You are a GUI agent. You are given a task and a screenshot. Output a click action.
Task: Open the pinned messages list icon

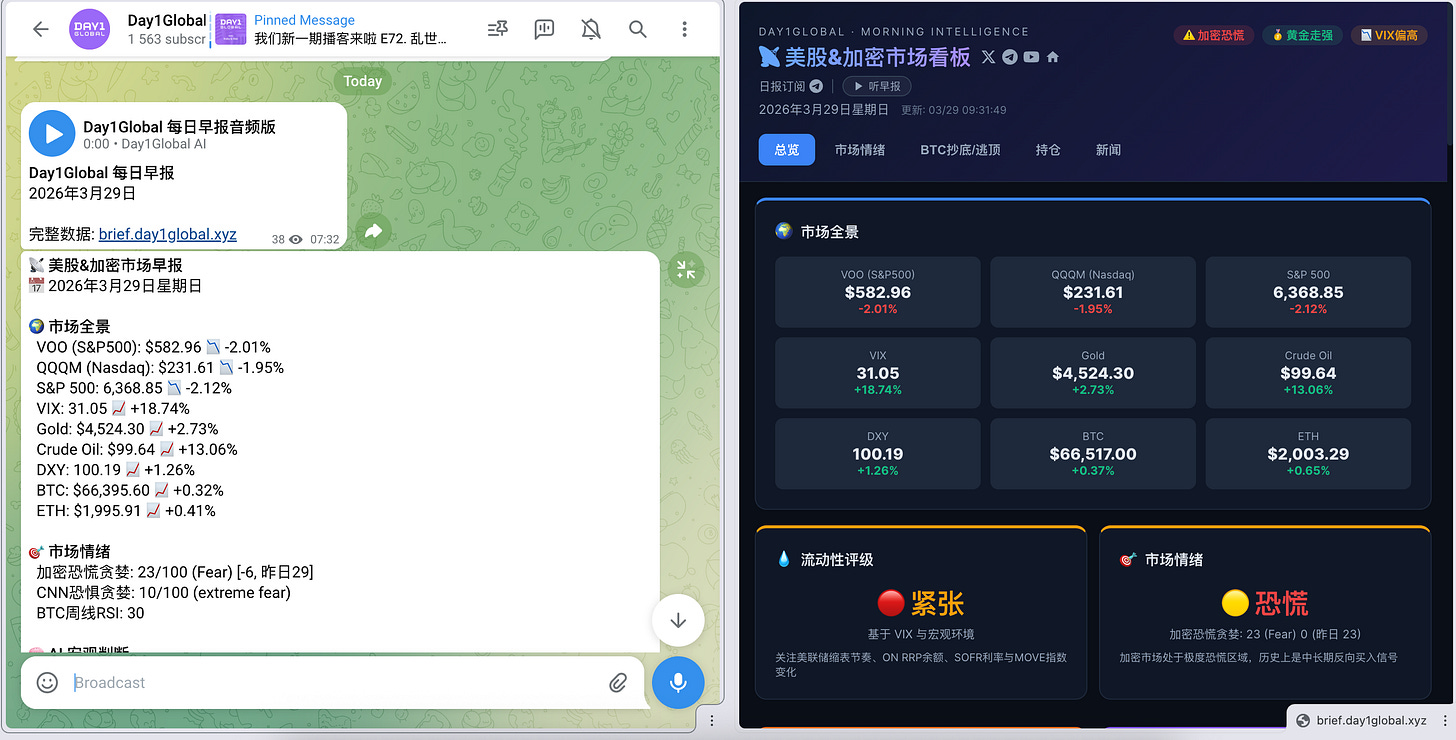click(497, 29)
